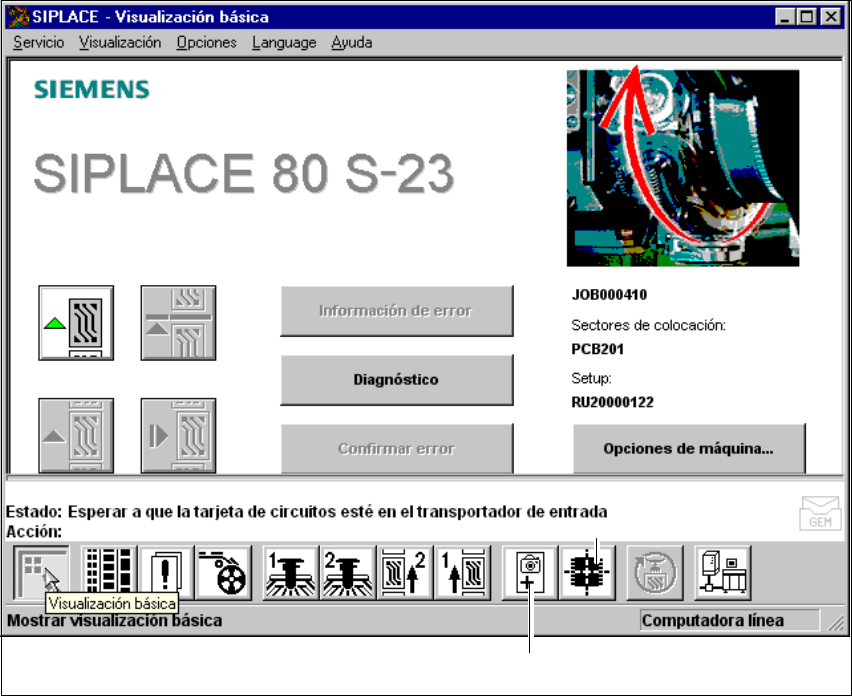This screenshot has width=852, height=696.
Task: Click the GEM envelope icon
Action: coord(820,513)
